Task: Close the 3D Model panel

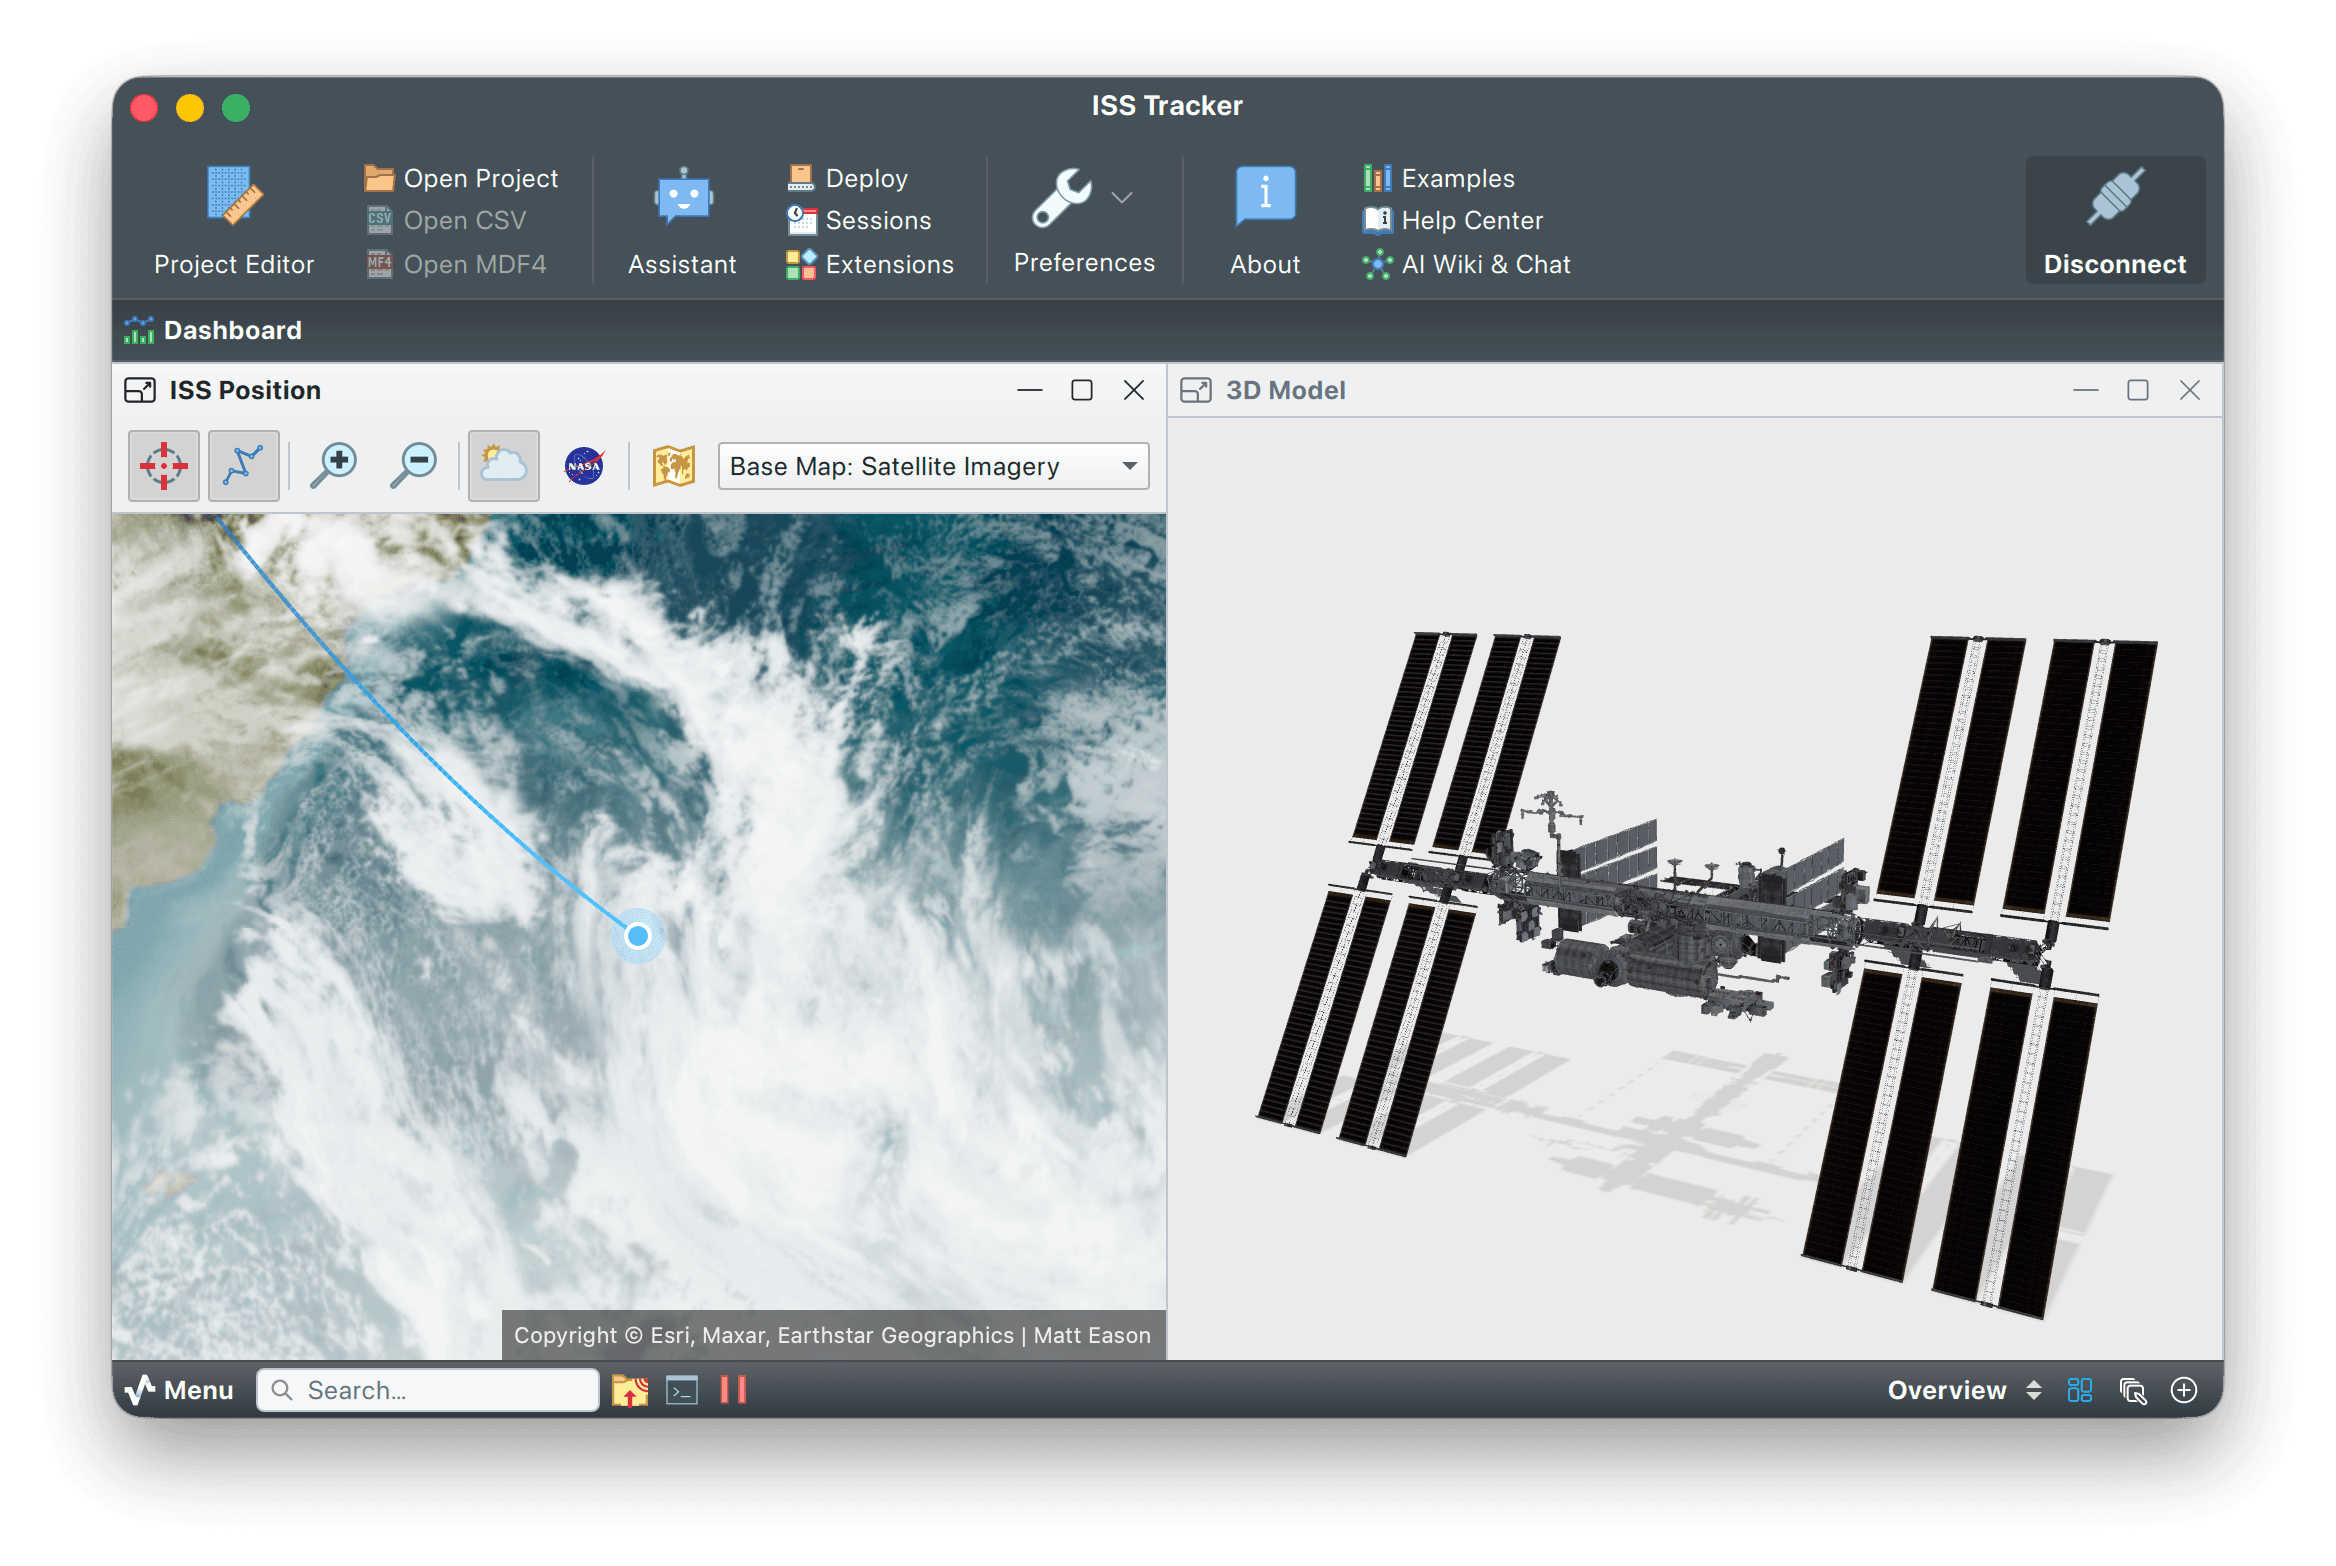Action: 2190,390
